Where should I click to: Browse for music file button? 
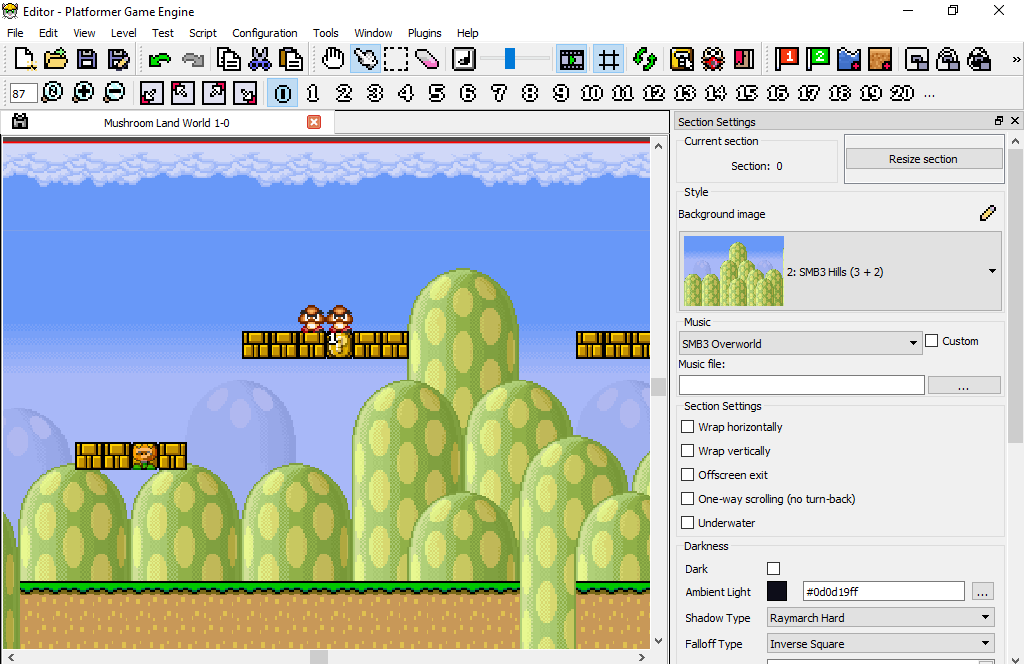point(964,385)
